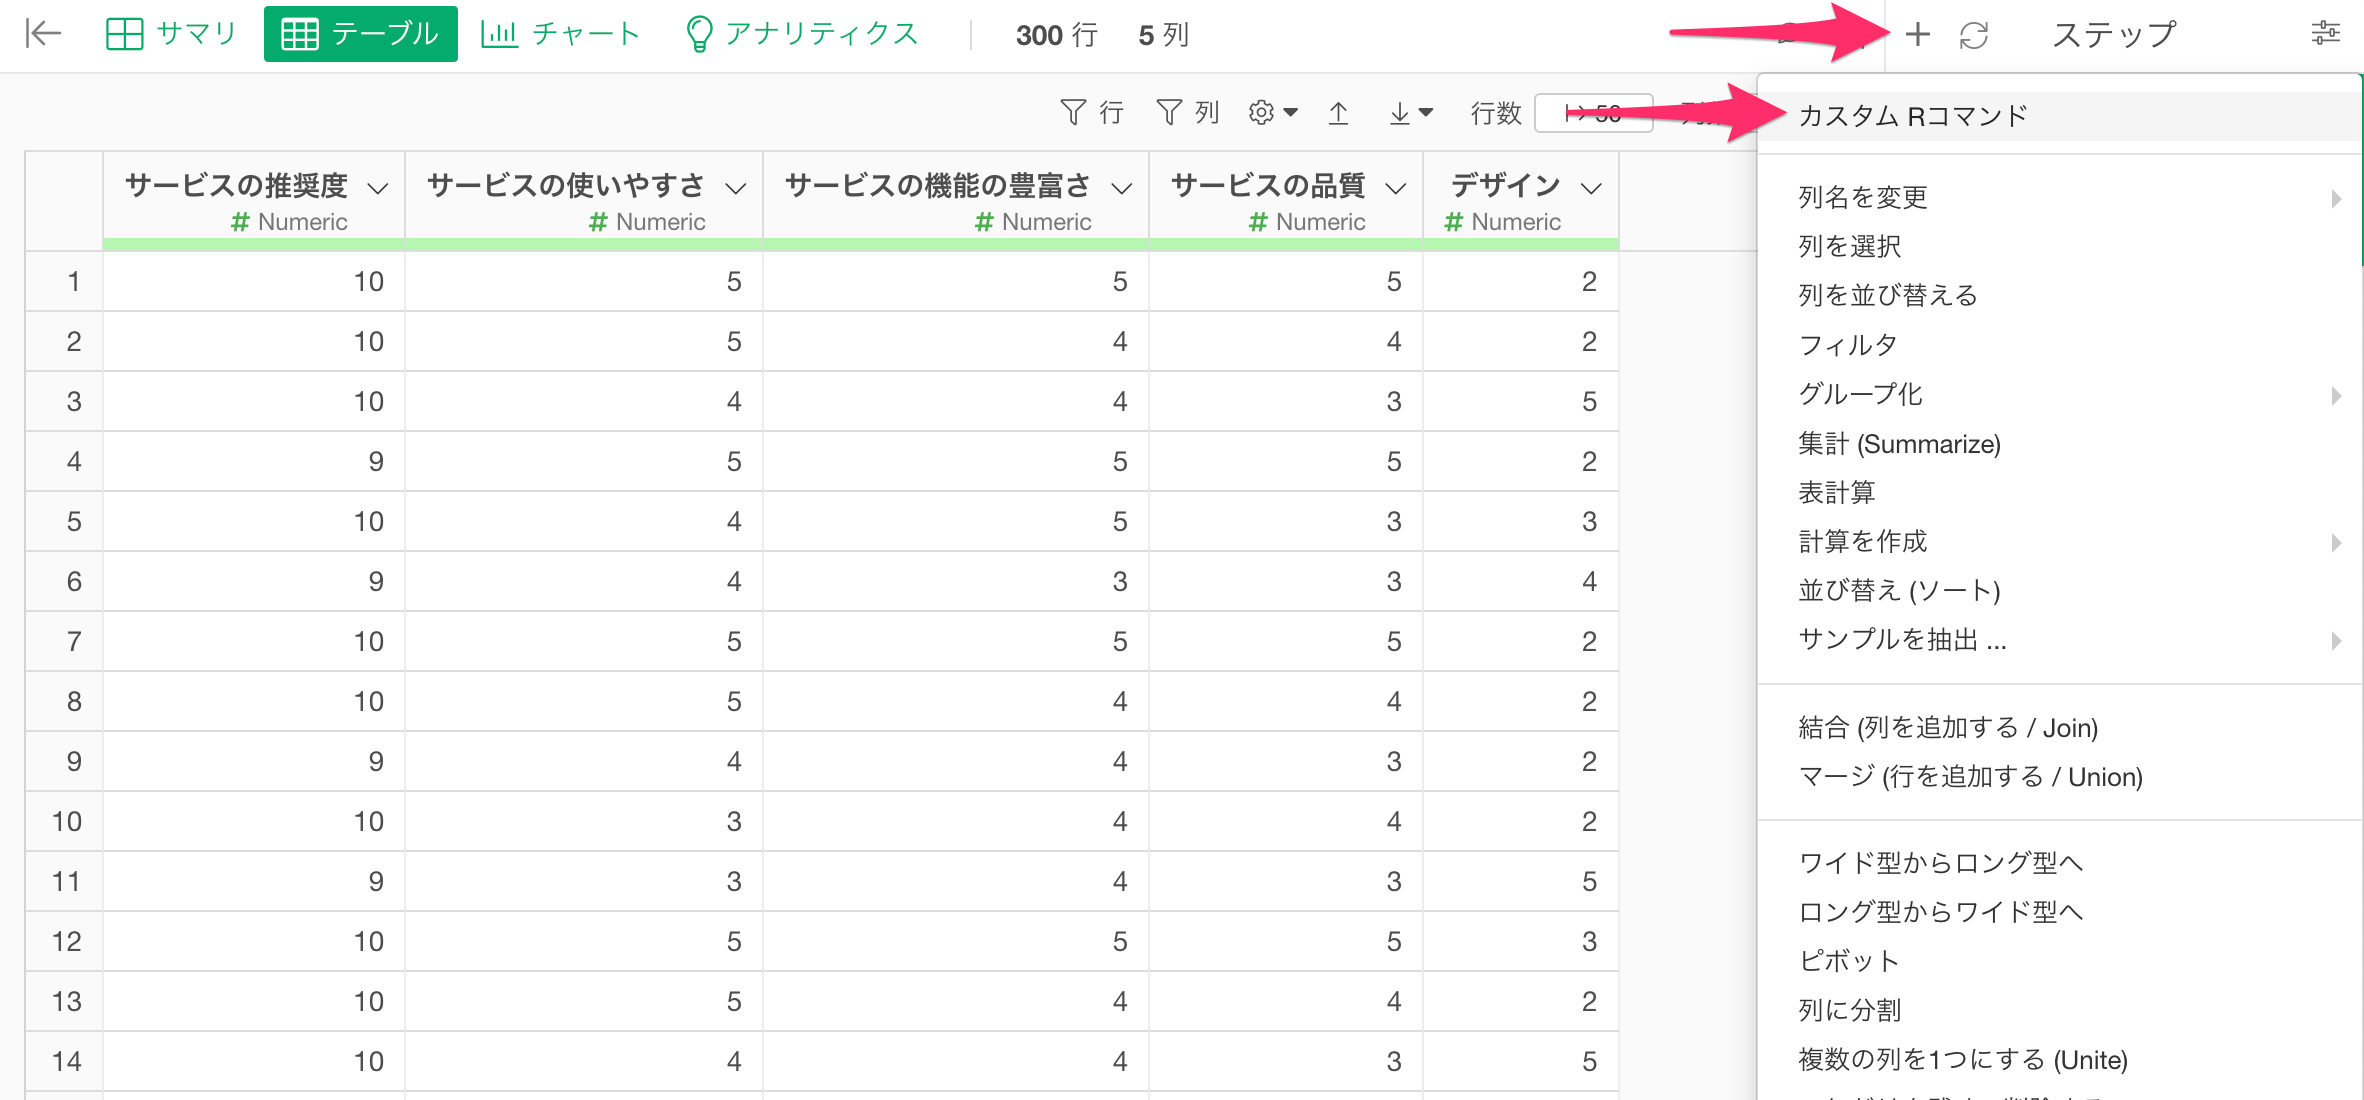Choose 並び替え (ソート) menu item

click(x=2059, y=590)
